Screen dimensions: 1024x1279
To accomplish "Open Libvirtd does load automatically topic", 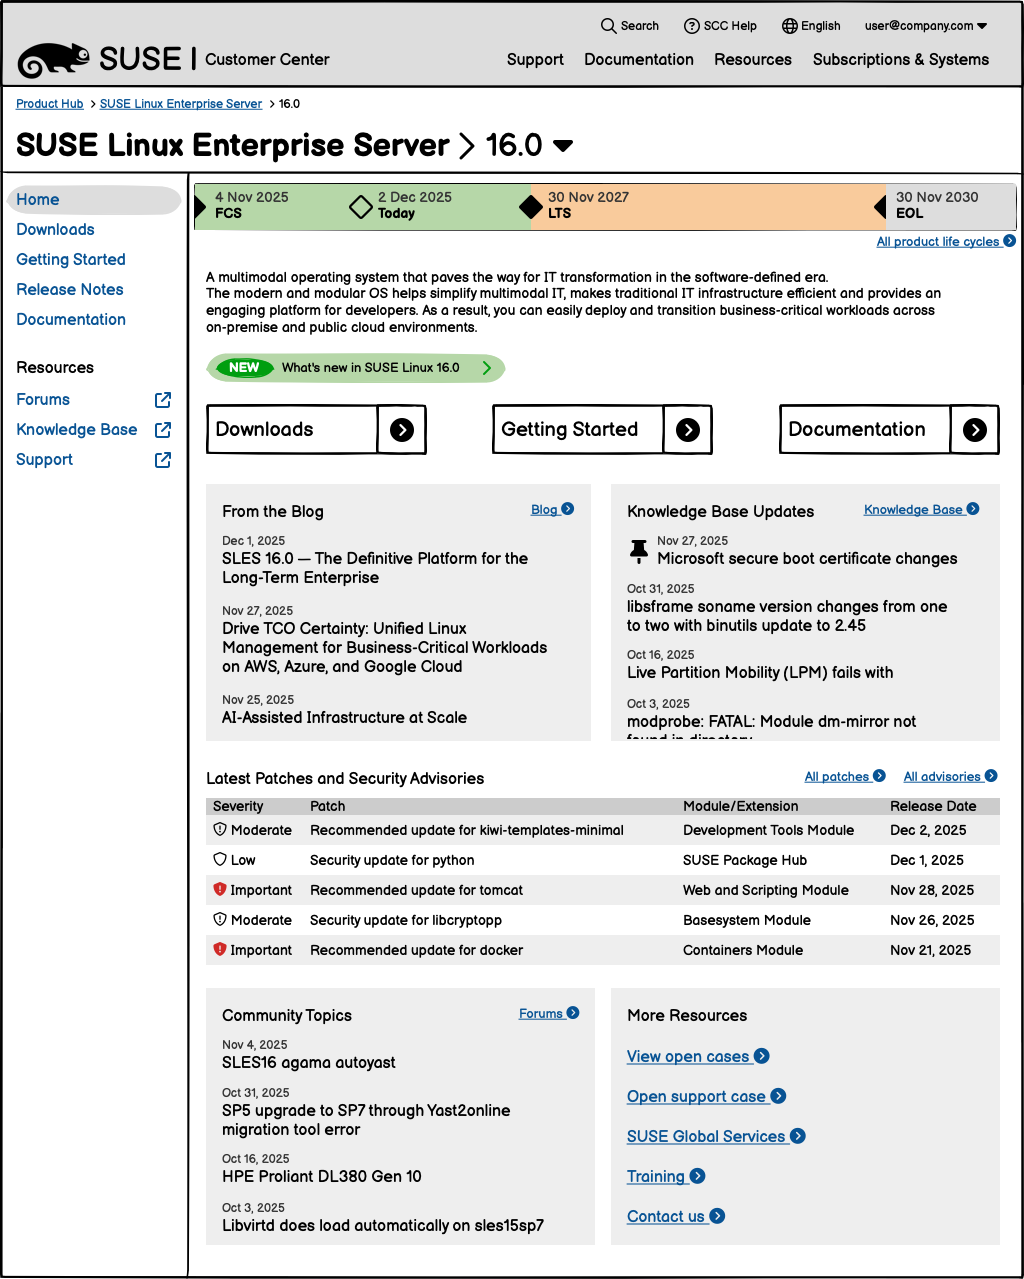I will 383,1226.
